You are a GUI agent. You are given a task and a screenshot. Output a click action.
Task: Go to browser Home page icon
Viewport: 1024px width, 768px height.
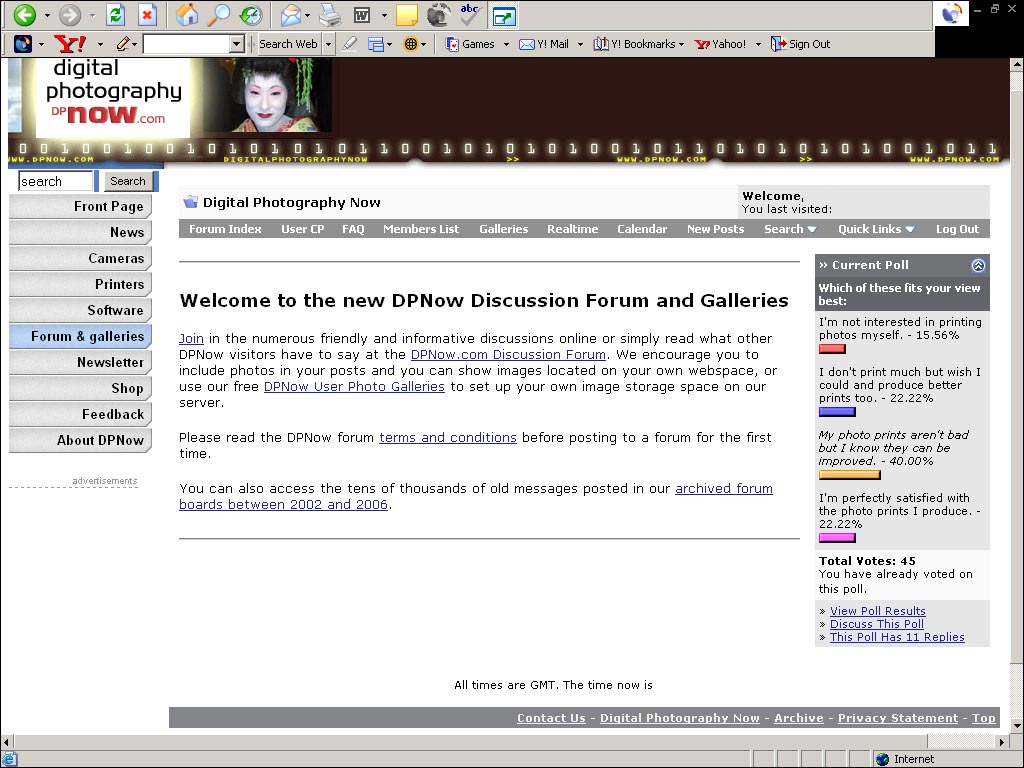coord(186,15)
